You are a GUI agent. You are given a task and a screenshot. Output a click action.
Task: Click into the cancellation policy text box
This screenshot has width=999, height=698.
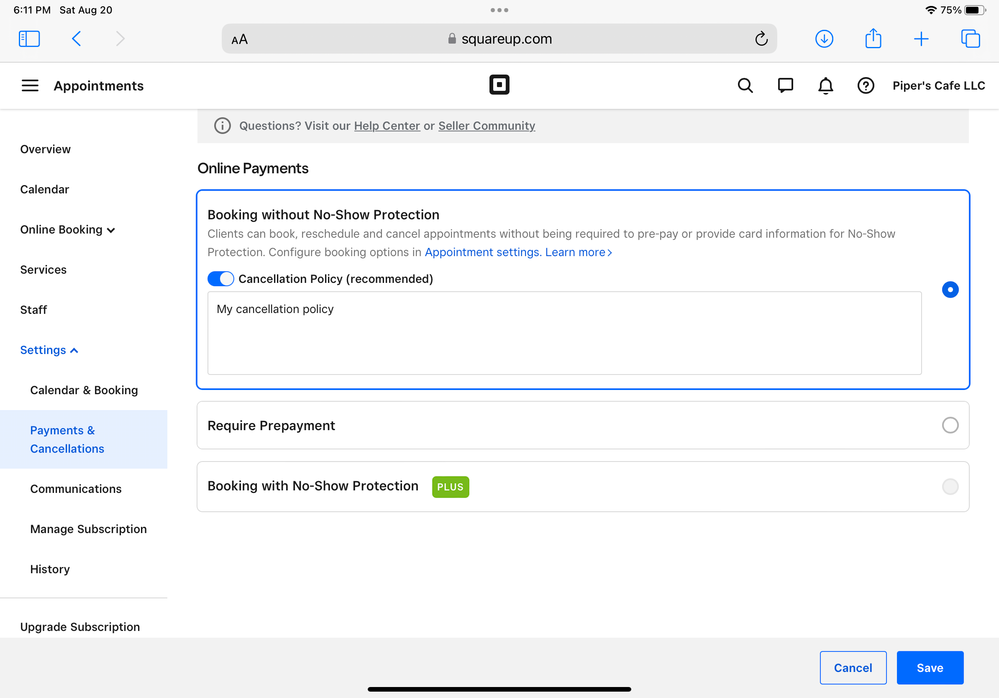[x=564, y=333]
